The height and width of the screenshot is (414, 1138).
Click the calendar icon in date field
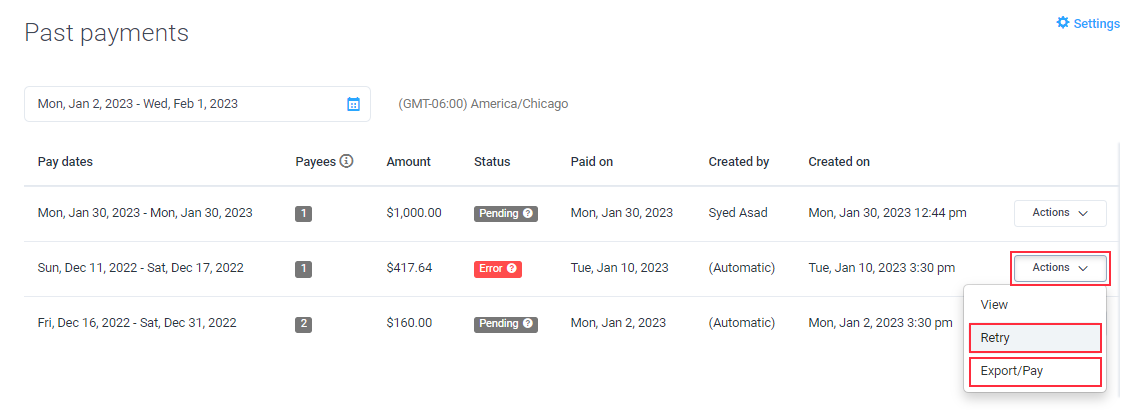(x=353, y=104)
